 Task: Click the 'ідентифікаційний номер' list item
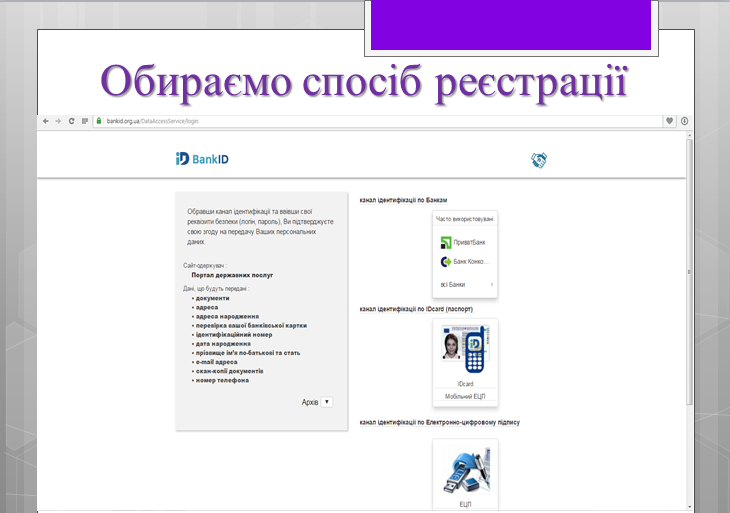click(234, 334)
